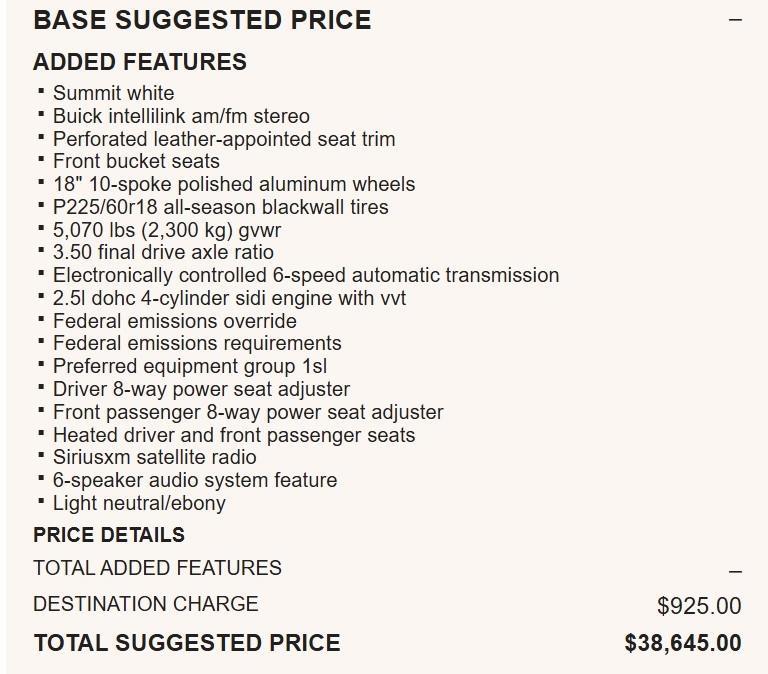768x674 pixels.
Task: Click the 3.50 final drive axle ratio item
Action: (x=163, y=252)
